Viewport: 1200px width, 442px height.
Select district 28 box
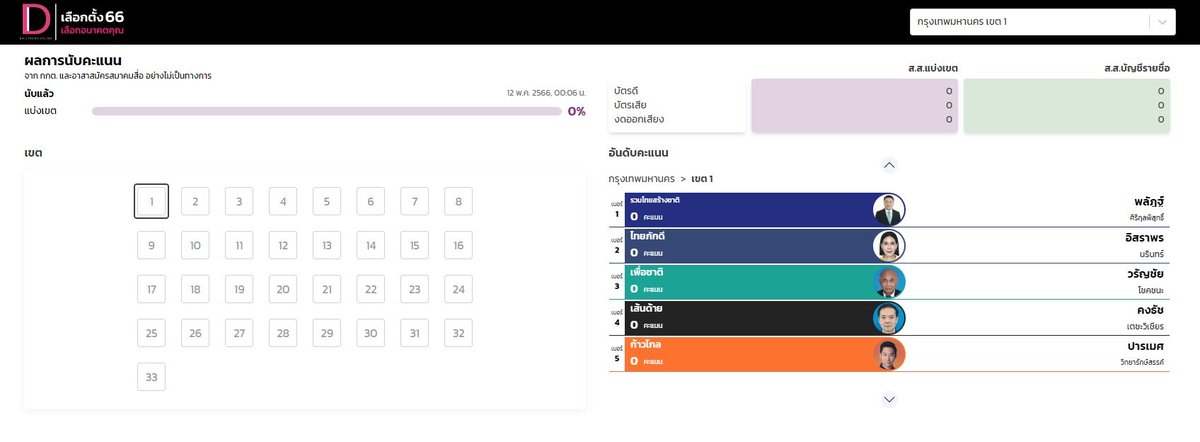pyautogui.click(x=283, y=333)
